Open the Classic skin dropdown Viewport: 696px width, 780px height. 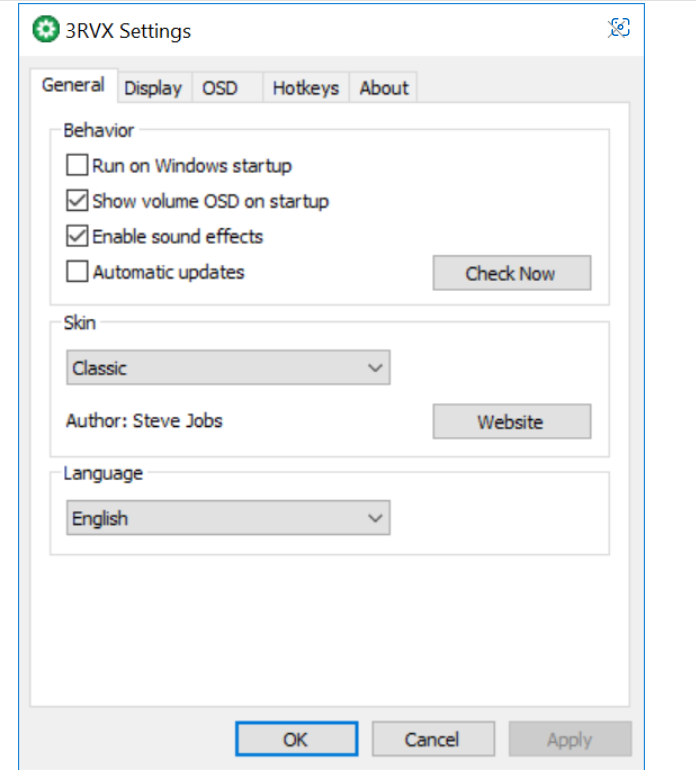coord(228,368)
